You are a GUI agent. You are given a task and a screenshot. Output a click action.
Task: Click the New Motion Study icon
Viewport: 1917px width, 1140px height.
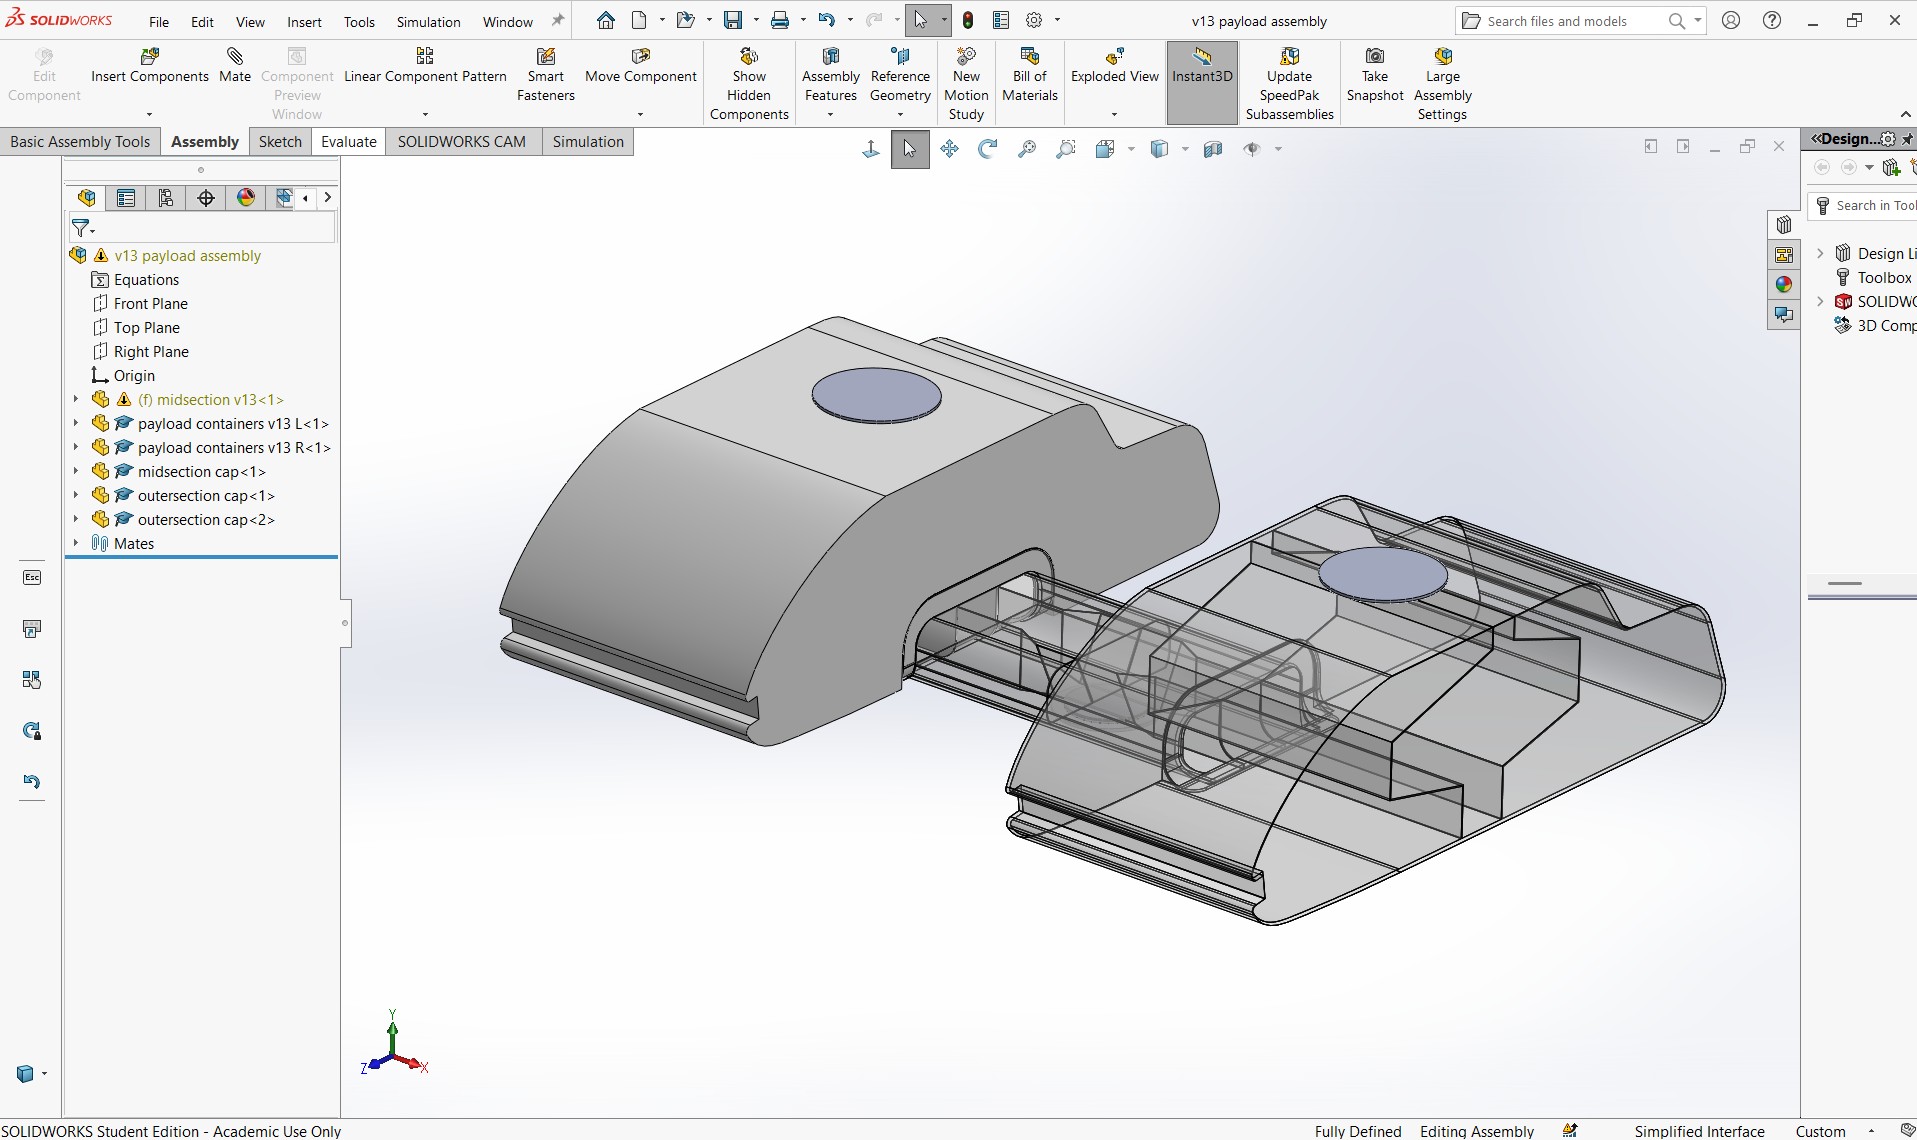[x=966, y=56]
